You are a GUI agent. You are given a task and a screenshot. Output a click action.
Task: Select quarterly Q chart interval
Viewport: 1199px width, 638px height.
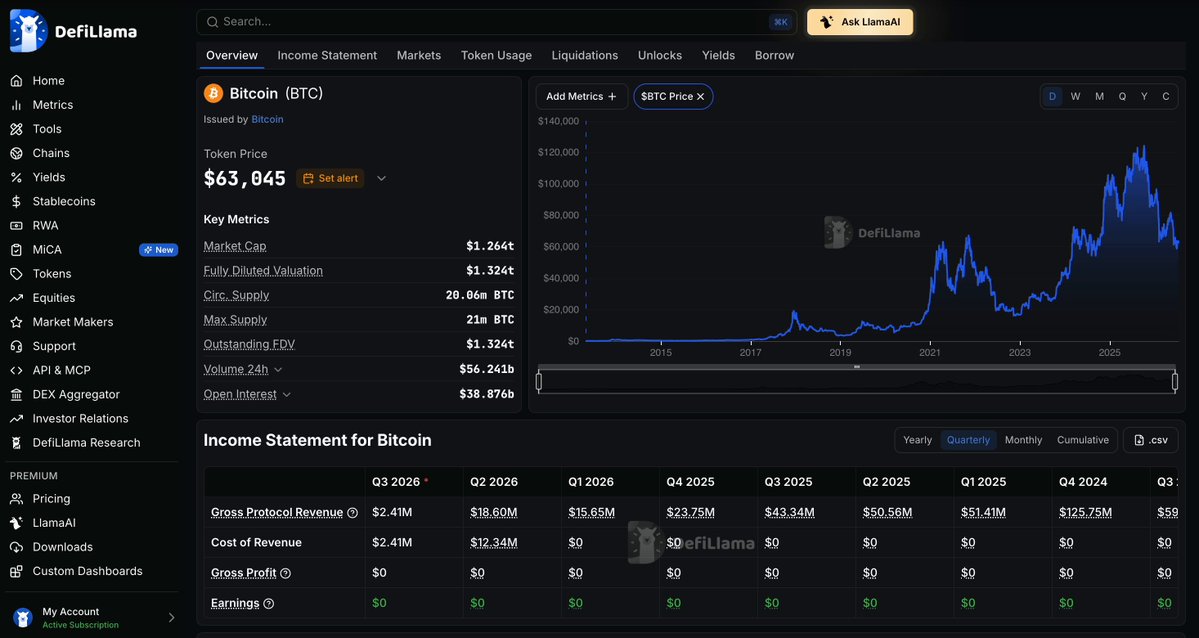(x=1122, y=96)
